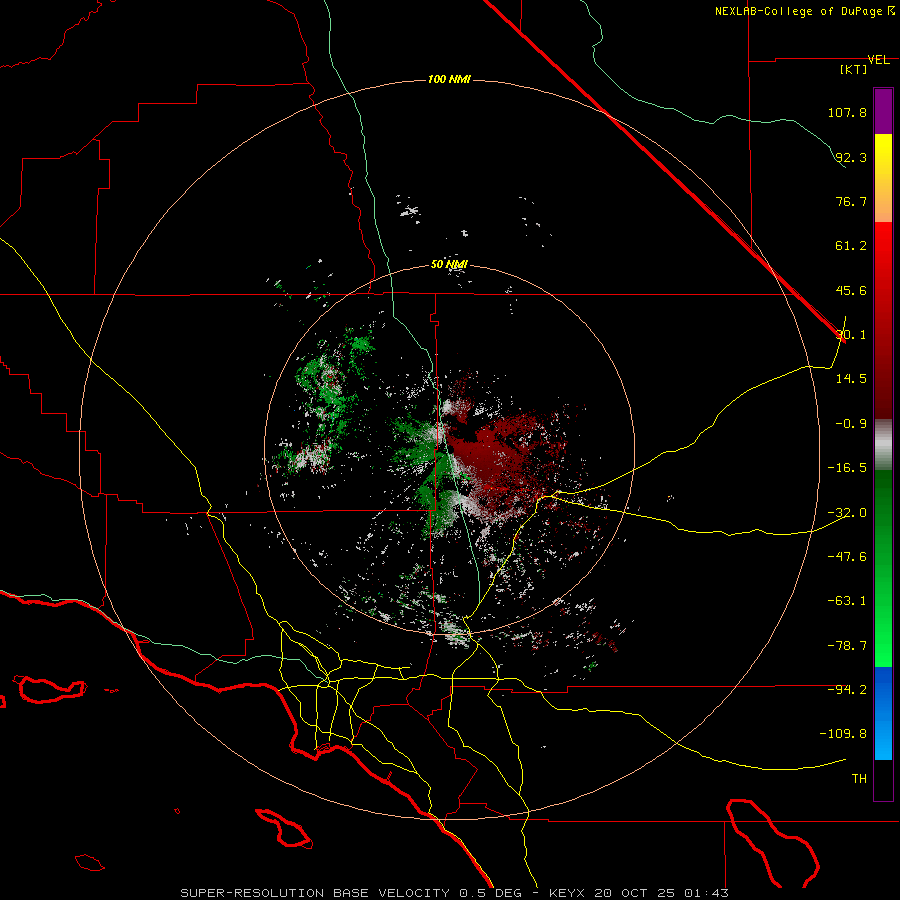Click the 61.2 value on velocity legend
The height and width of the screenshot is (900, 900).
[x=851, y=246]
